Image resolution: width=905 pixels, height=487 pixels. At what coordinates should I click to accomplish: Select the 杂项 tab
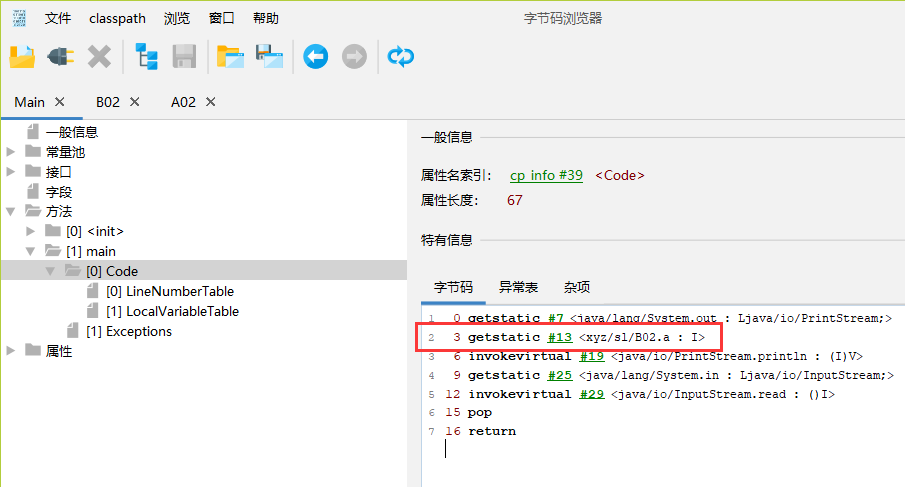[x=577, y=287]
